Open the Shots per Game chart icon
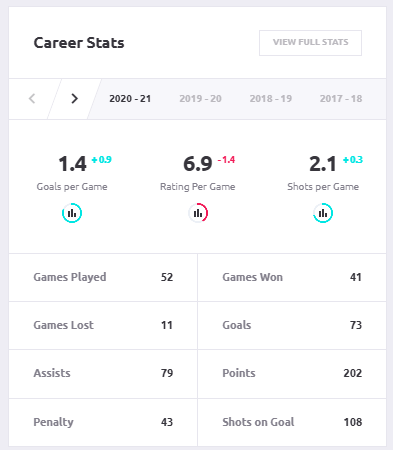 click(x=323, y=213)
